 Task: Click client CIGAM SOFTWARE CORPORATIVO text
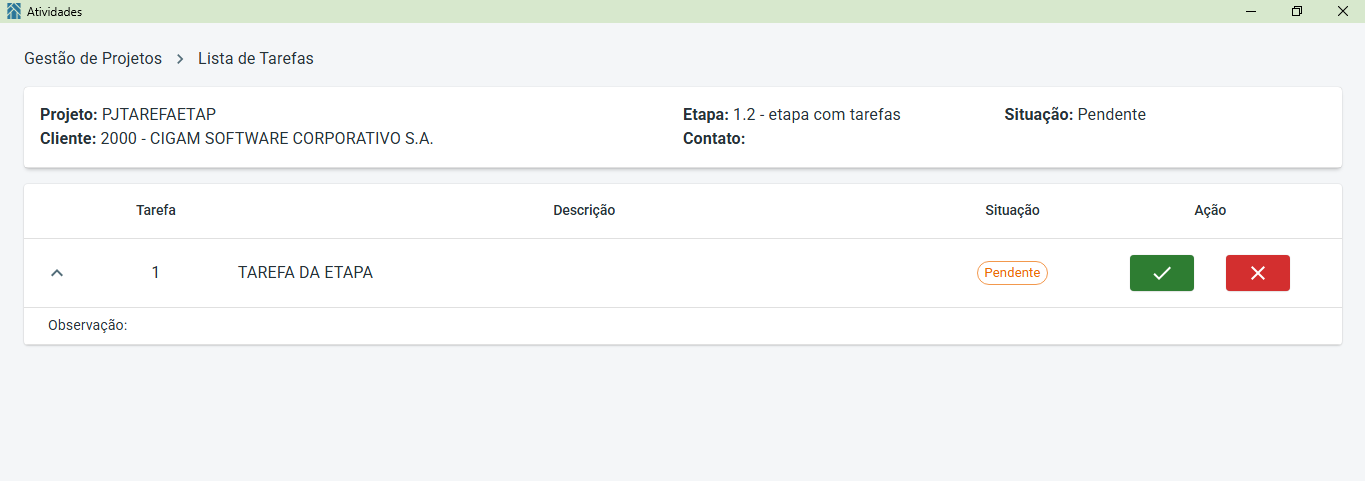point(267,139)
